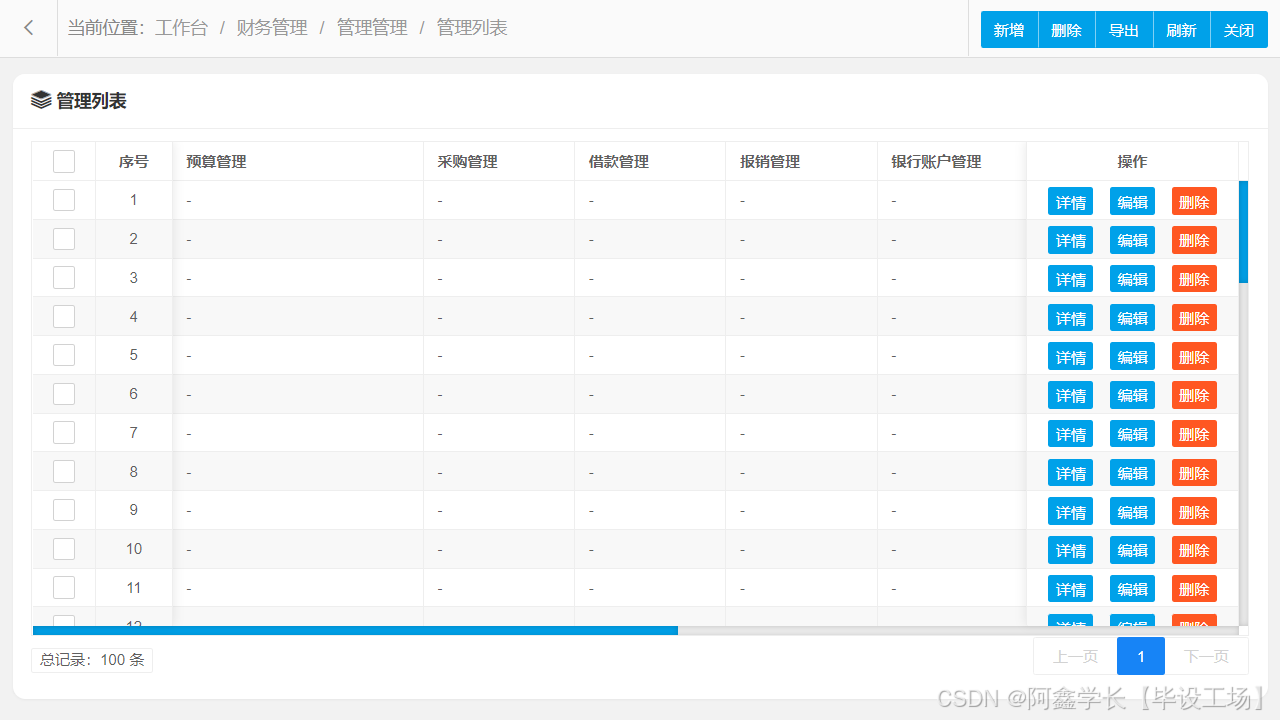Open 财务管理 in the breadcrumb

click(x=272, y=28)
